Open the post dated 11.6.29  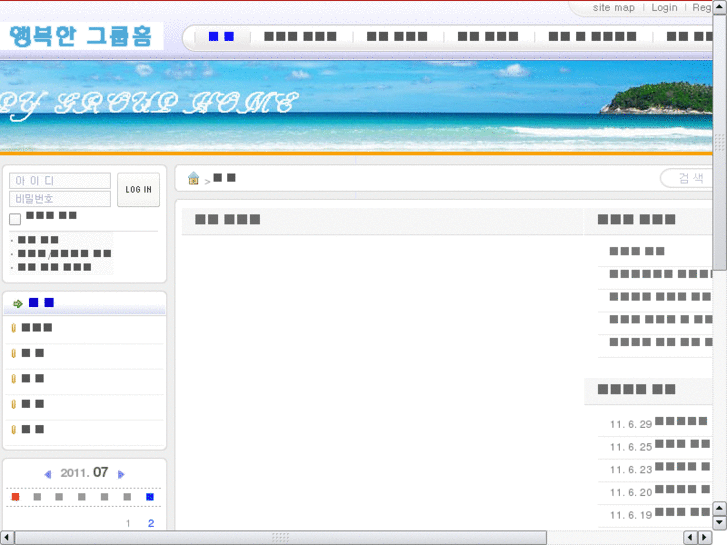pyautogui.click(x=680, y=423)
